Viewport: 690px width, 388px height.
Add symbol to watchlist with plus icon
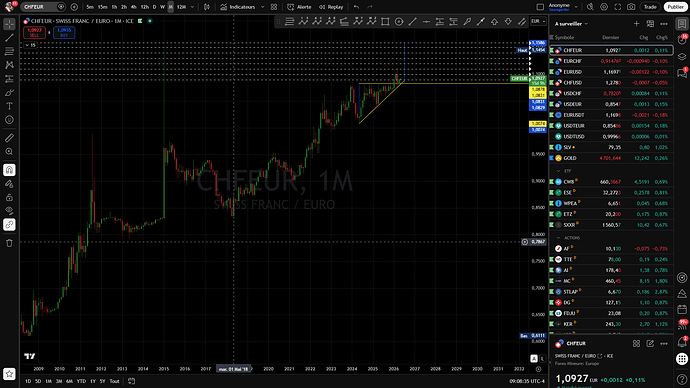click(636, 24)
